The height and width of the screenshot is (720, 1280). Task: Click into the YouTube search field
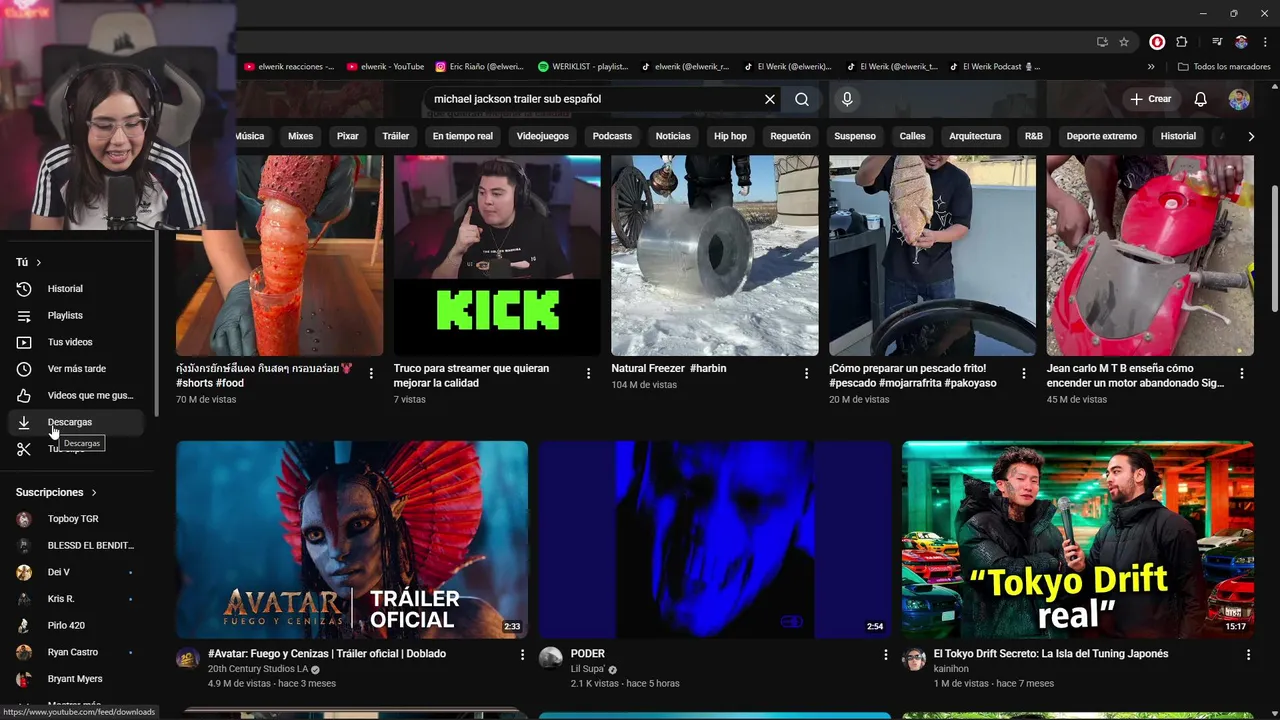point(595,99)
